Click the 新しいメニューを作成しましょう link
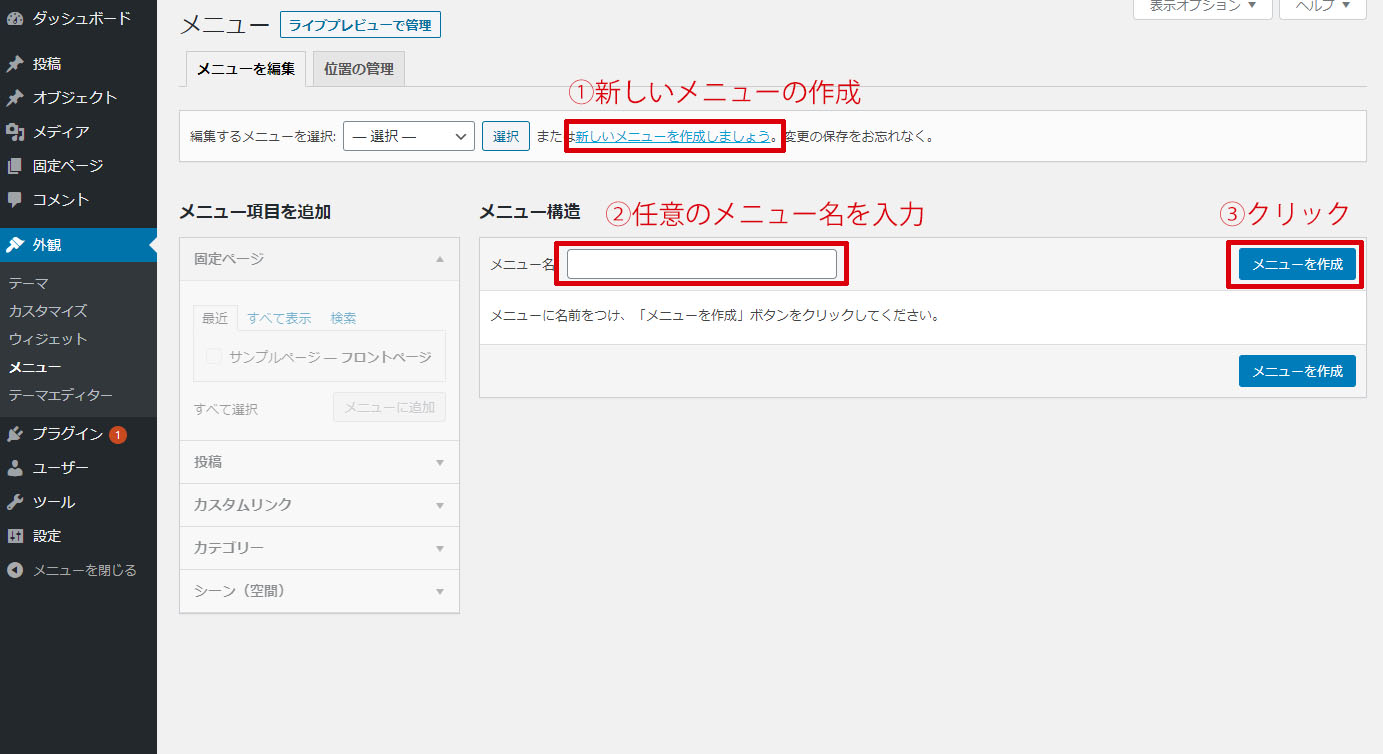The width and height of the screenshot is (1383, 754). click(x=672, y=136)
